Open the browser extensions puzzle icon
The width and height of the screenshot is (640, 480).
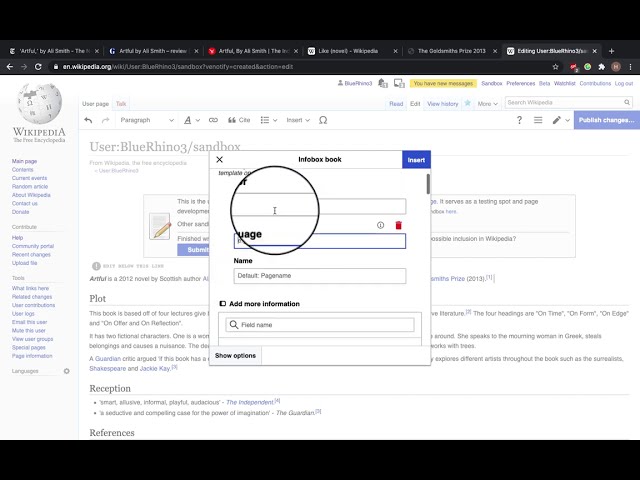coord(602,67)
